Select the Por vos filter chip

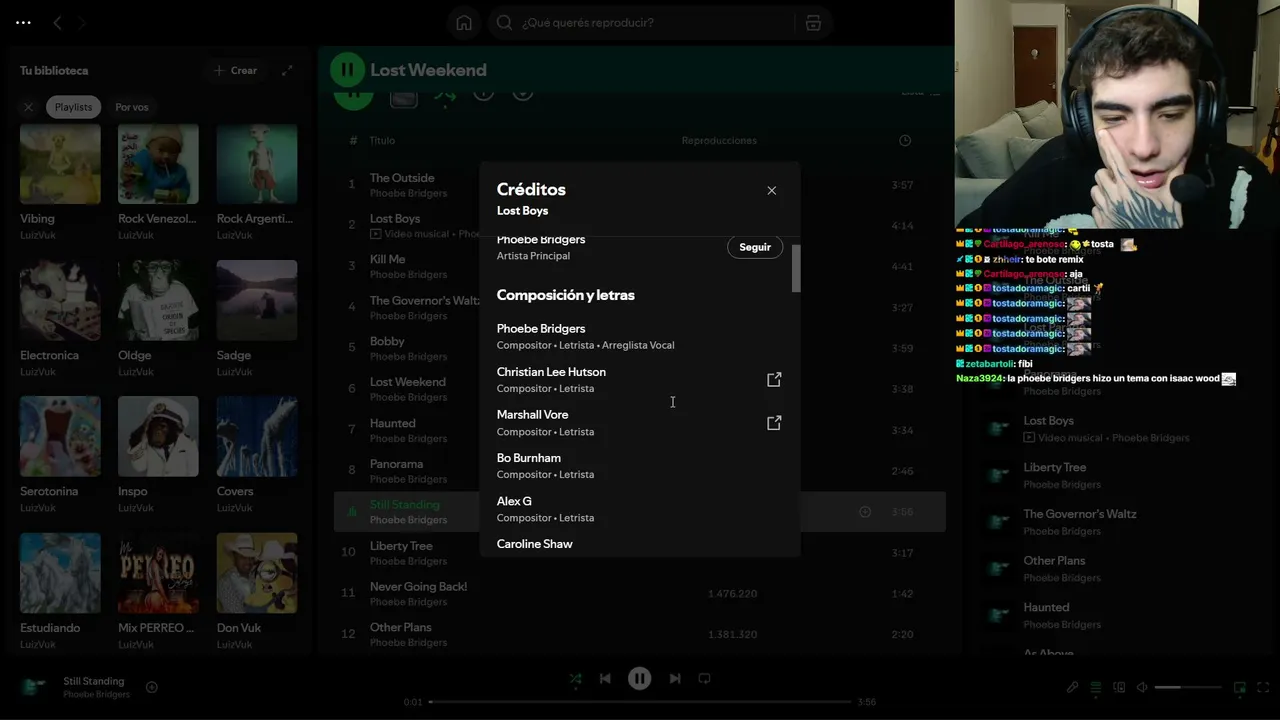point(132,107)
